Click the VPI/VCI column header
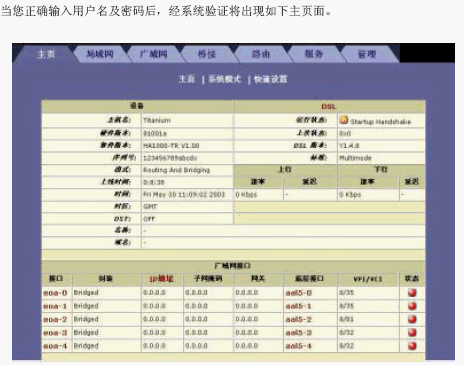 coord(368,279)
